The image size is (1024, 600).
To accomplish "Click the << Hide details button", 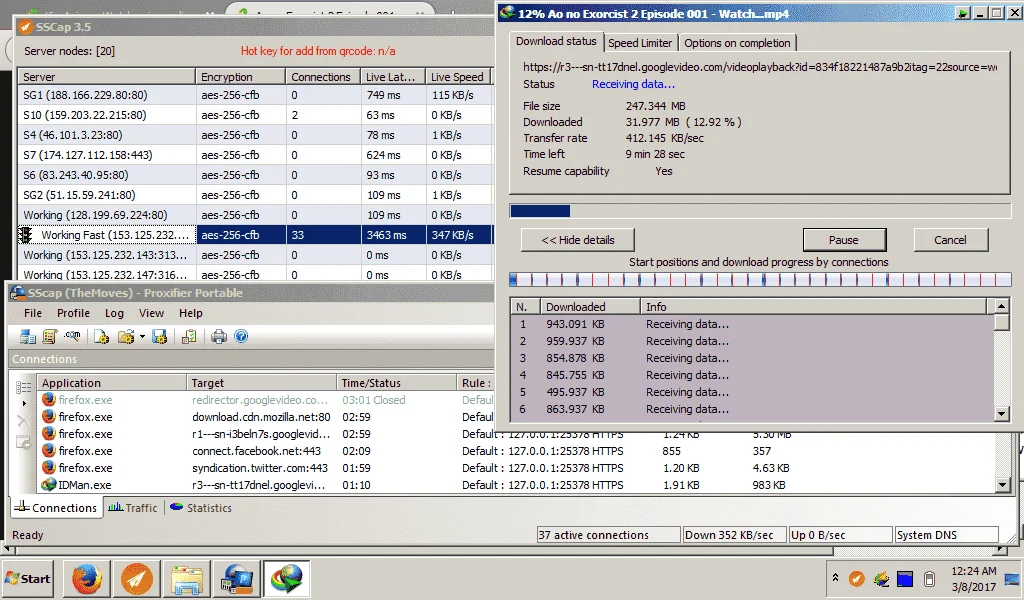I will click(x=577, y=240).
